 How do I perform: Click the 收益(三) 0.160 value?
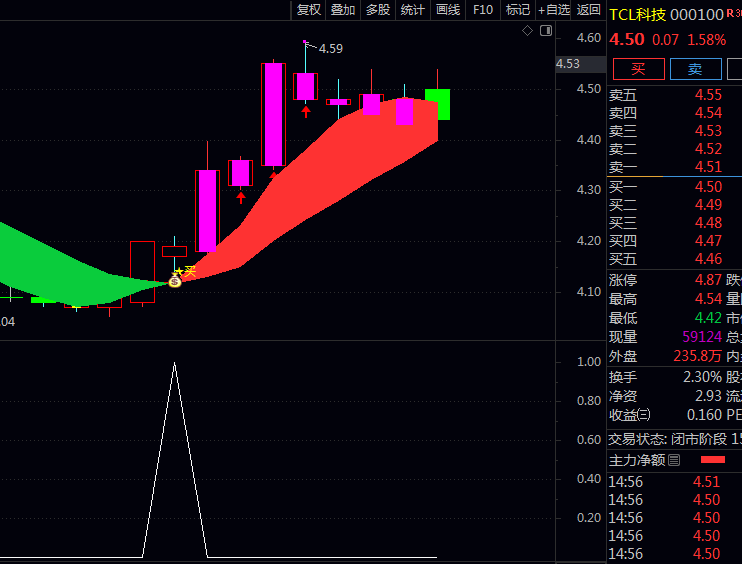point(704,415)
